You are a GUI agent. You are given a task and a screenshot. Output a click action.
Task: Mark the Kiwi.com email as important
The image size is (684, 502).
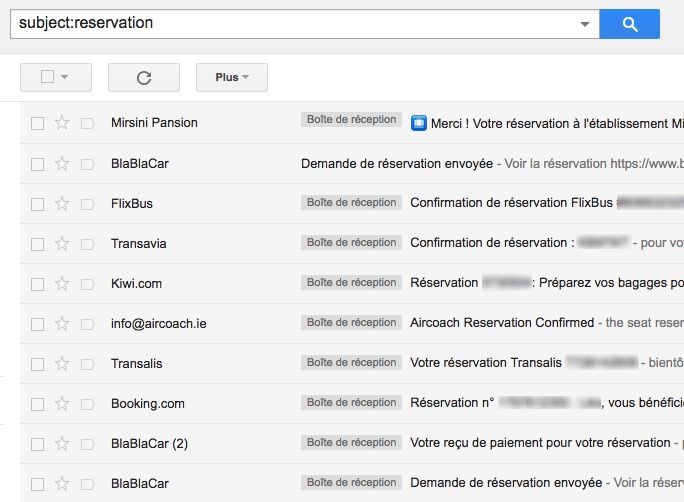87,283
